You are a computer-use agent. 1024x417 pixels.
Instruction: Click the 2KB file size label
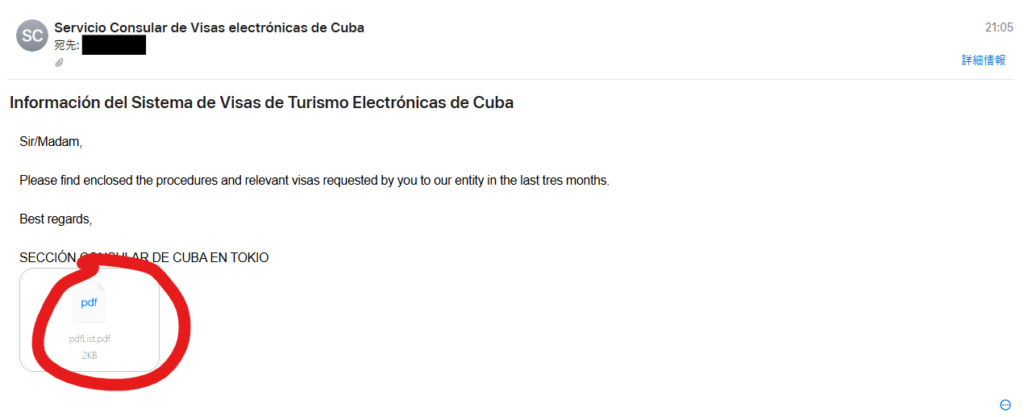click(89, 354)
